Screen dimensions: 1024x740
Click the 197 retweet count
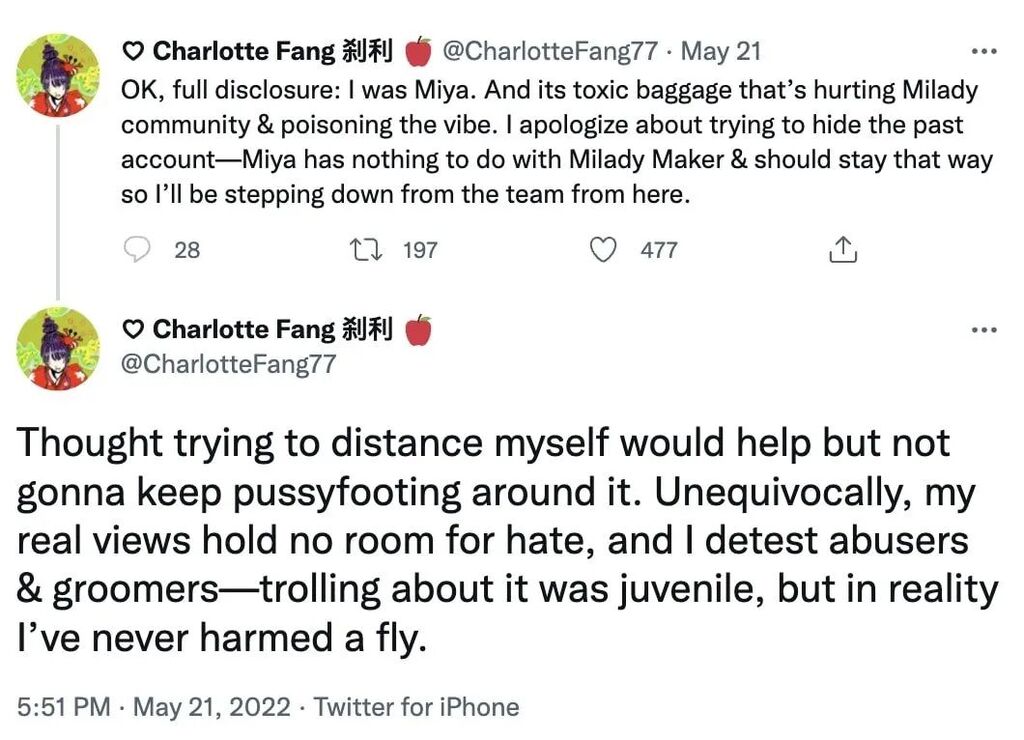(420, 250)
